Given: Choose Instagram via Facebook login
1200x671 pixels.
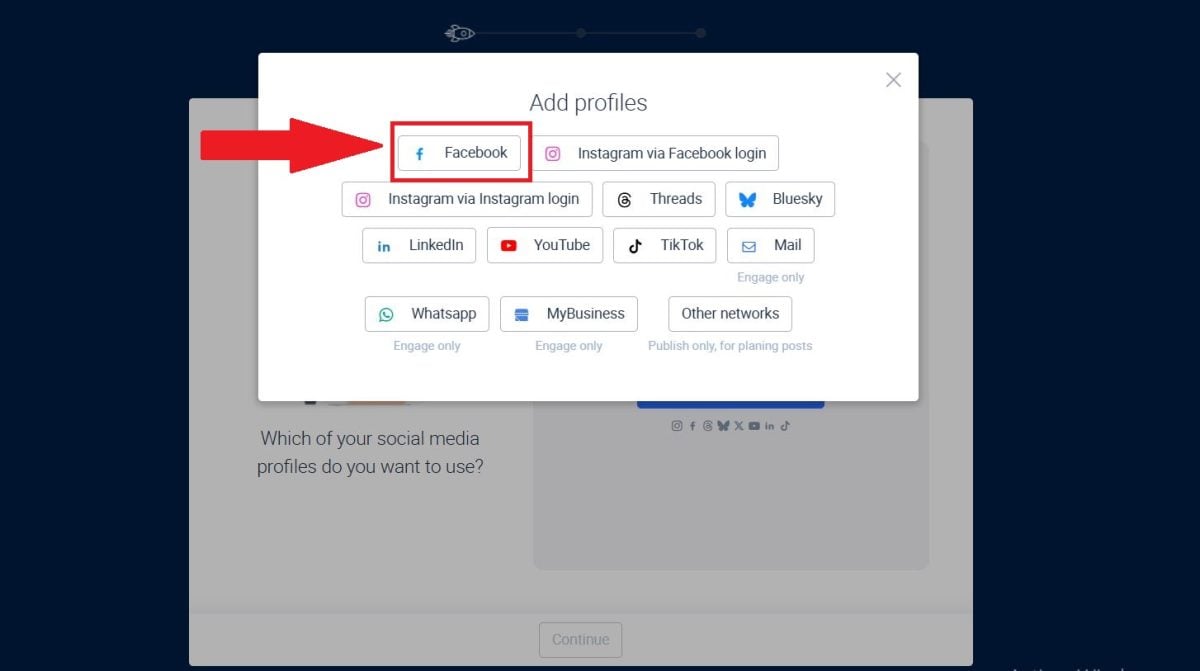Looking at the screenshot, I should click(655, 153).
